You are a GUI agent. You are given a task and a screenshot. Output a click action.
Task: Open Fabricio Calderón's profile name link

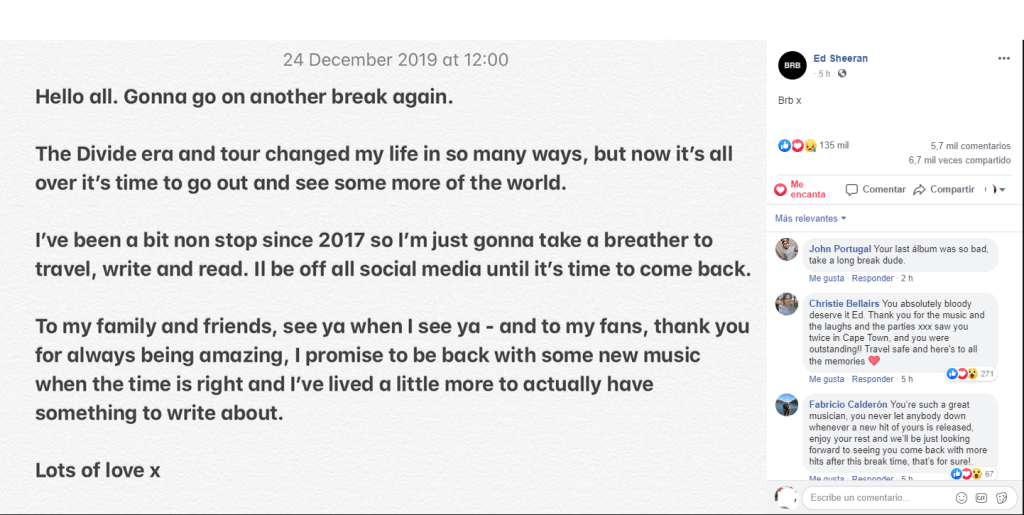(x=848, y=405)
